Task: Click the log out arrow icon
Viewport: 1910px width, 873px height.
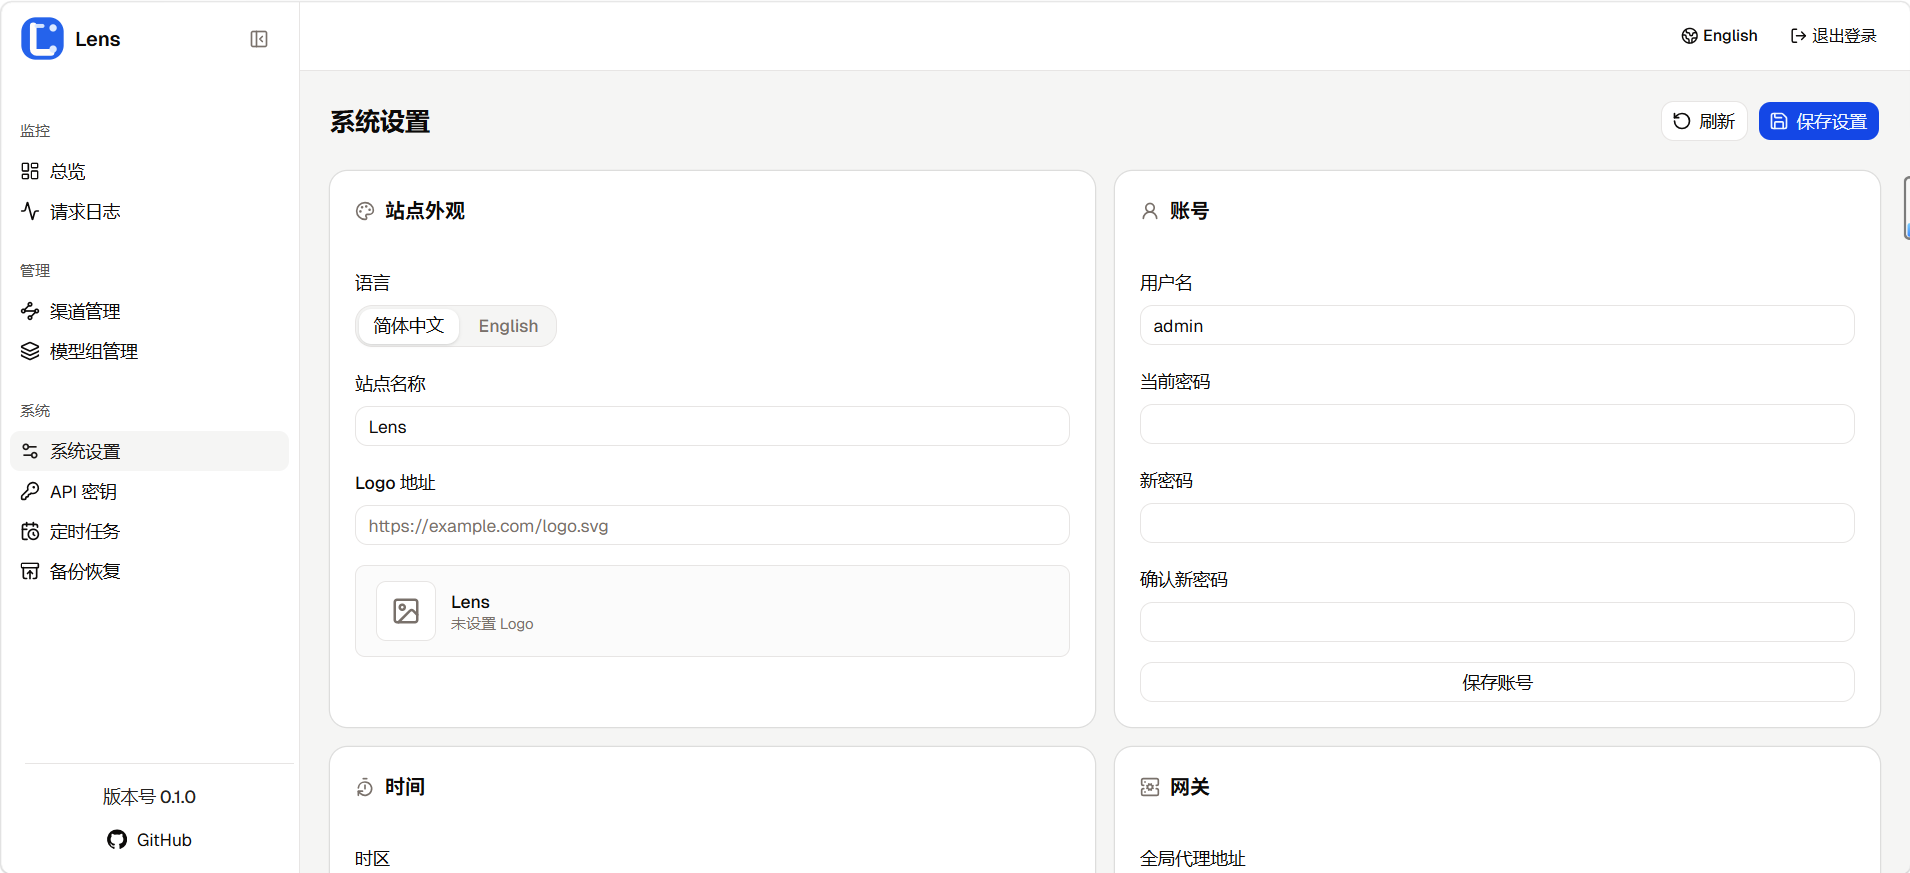Action: 1798,36
